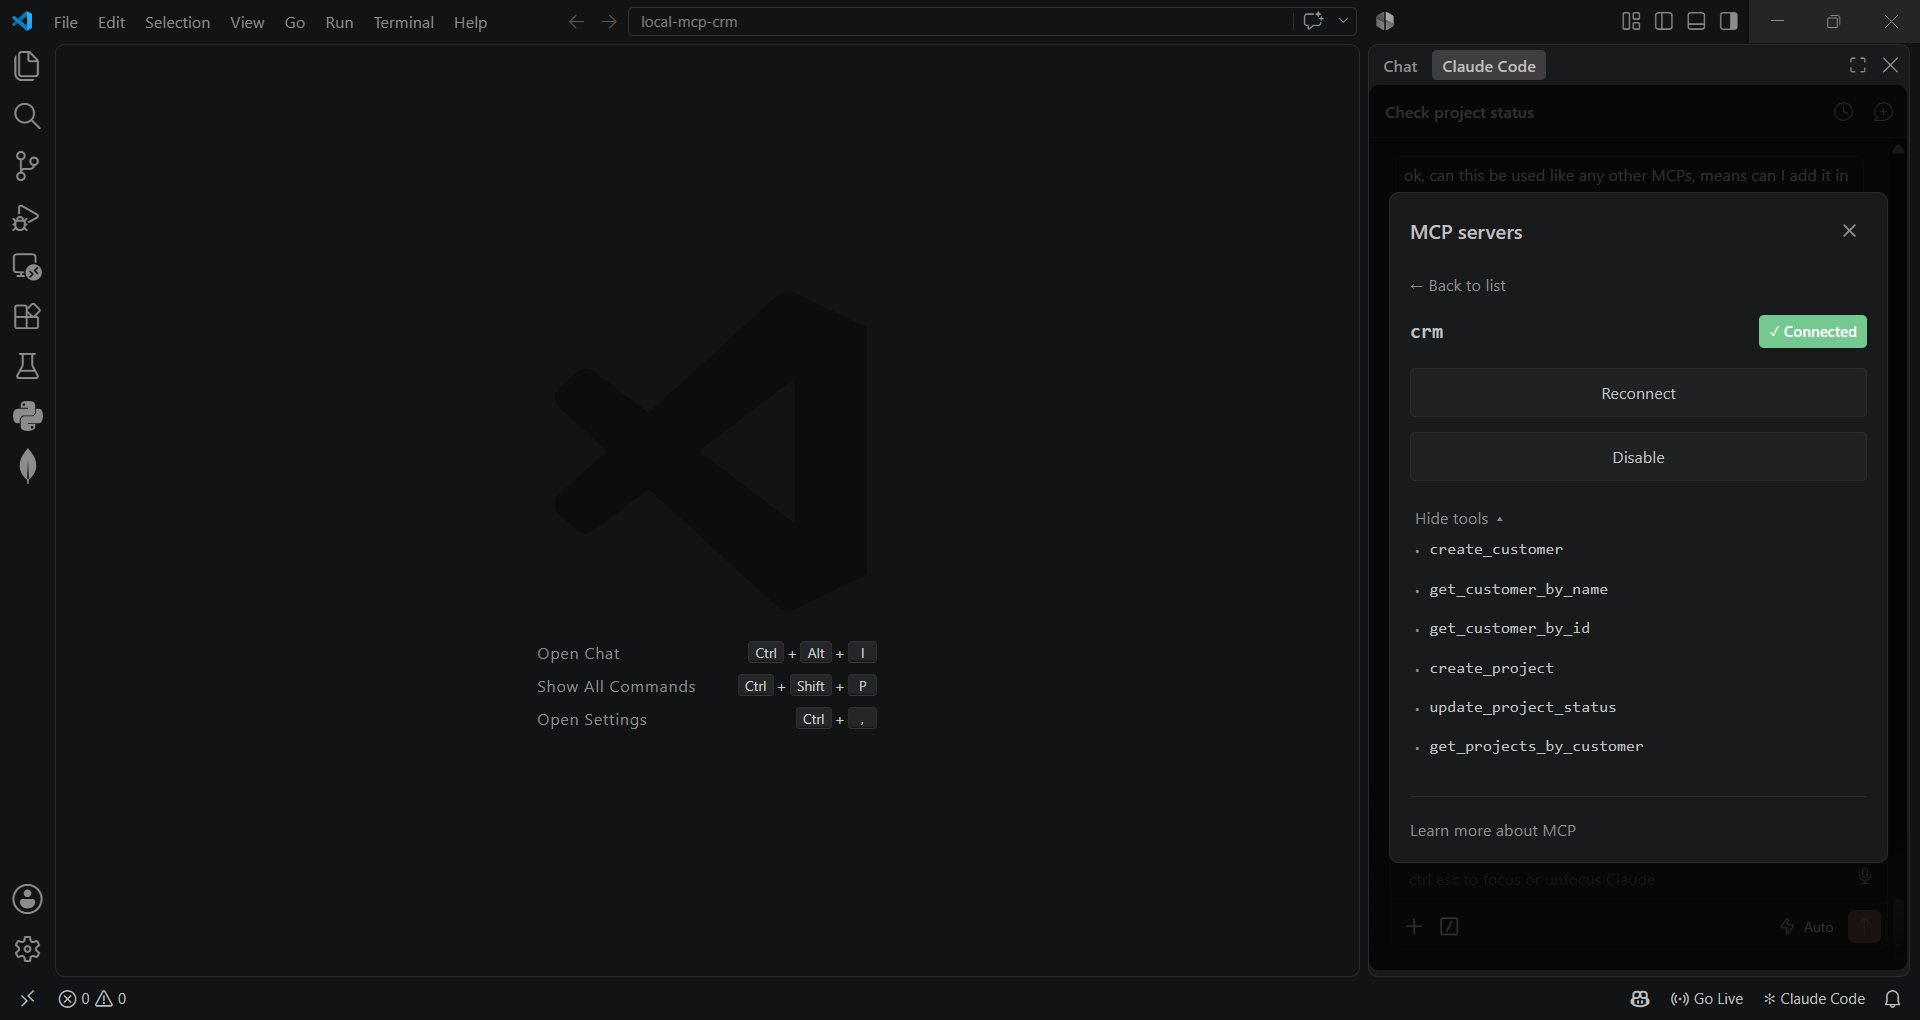The image size is (1920, 1020).
Task: Open Help menu
Action: pyautogui.click(x=470, y=22)
